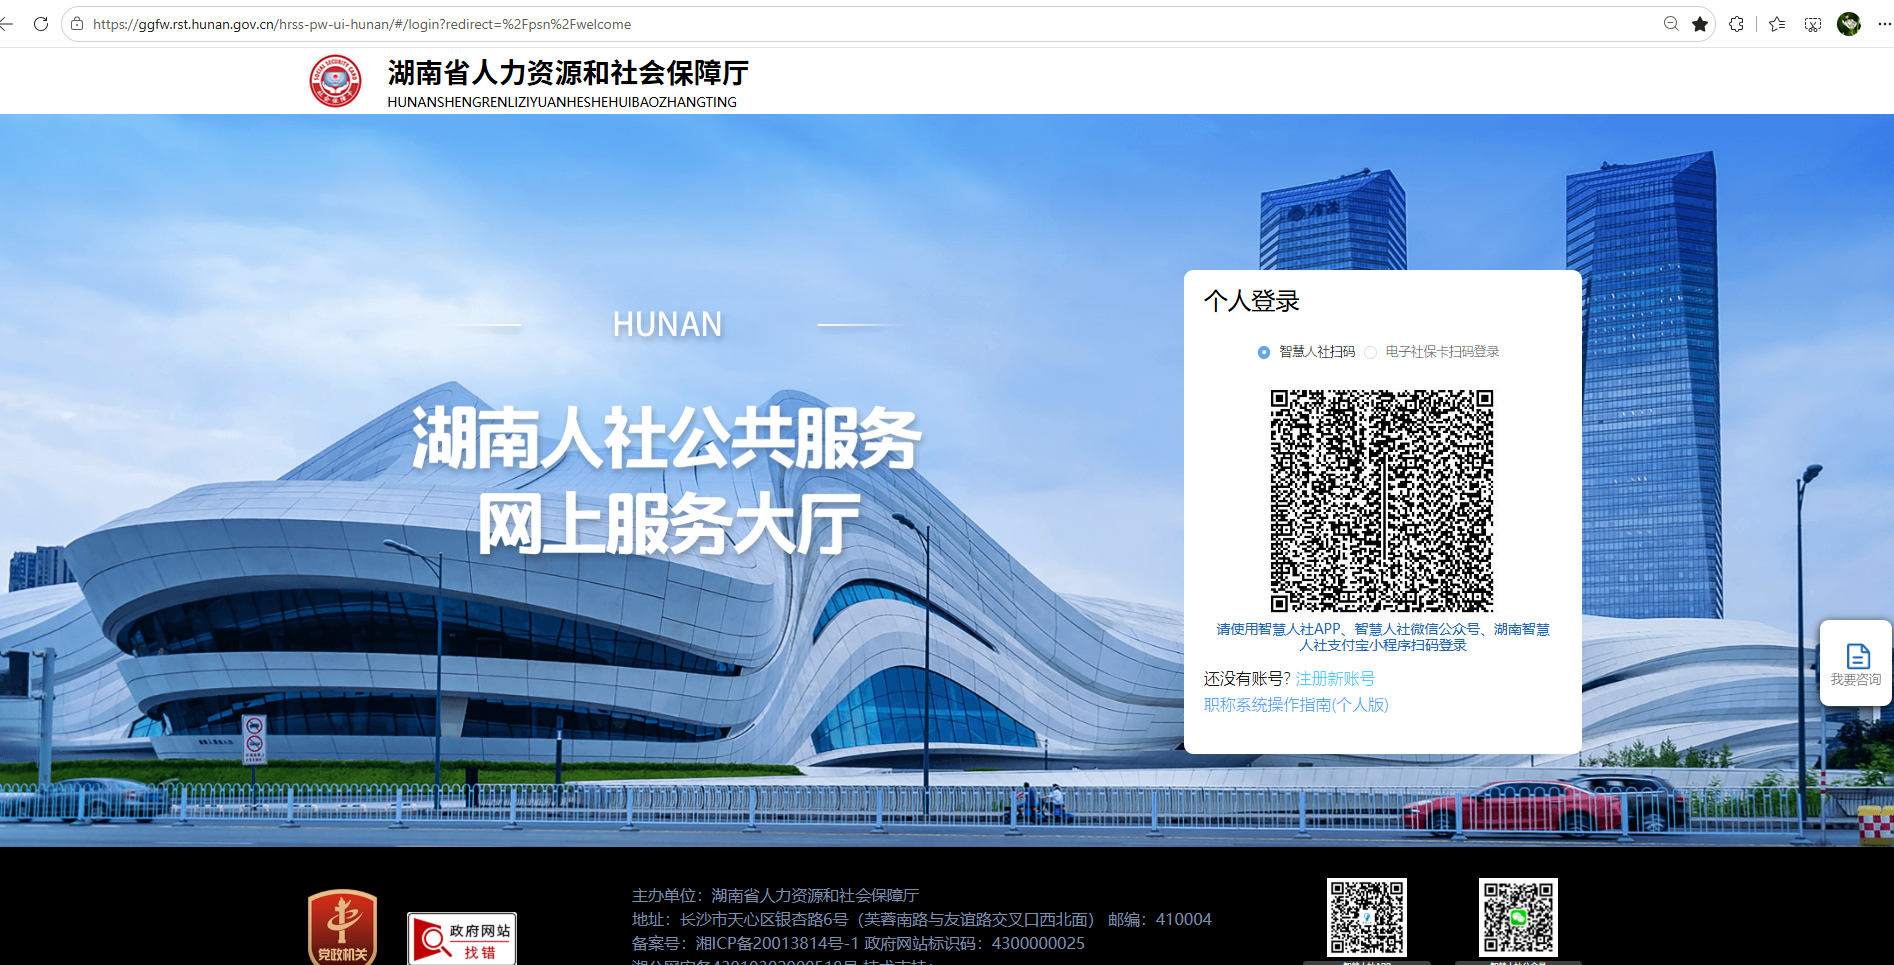
Task: Select 电子社保卡扫码登录 radio option
Action: tap(1371, 352)
